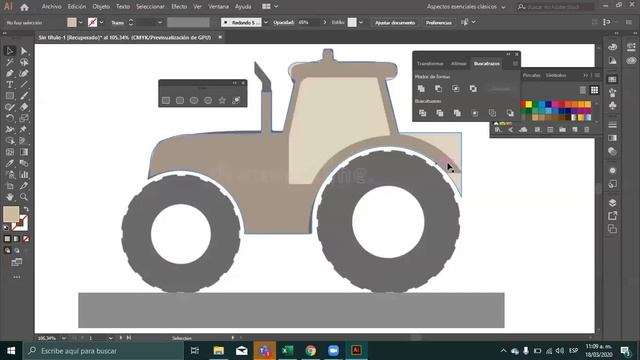Pick the Gradient tool

(x=24, y=152)
